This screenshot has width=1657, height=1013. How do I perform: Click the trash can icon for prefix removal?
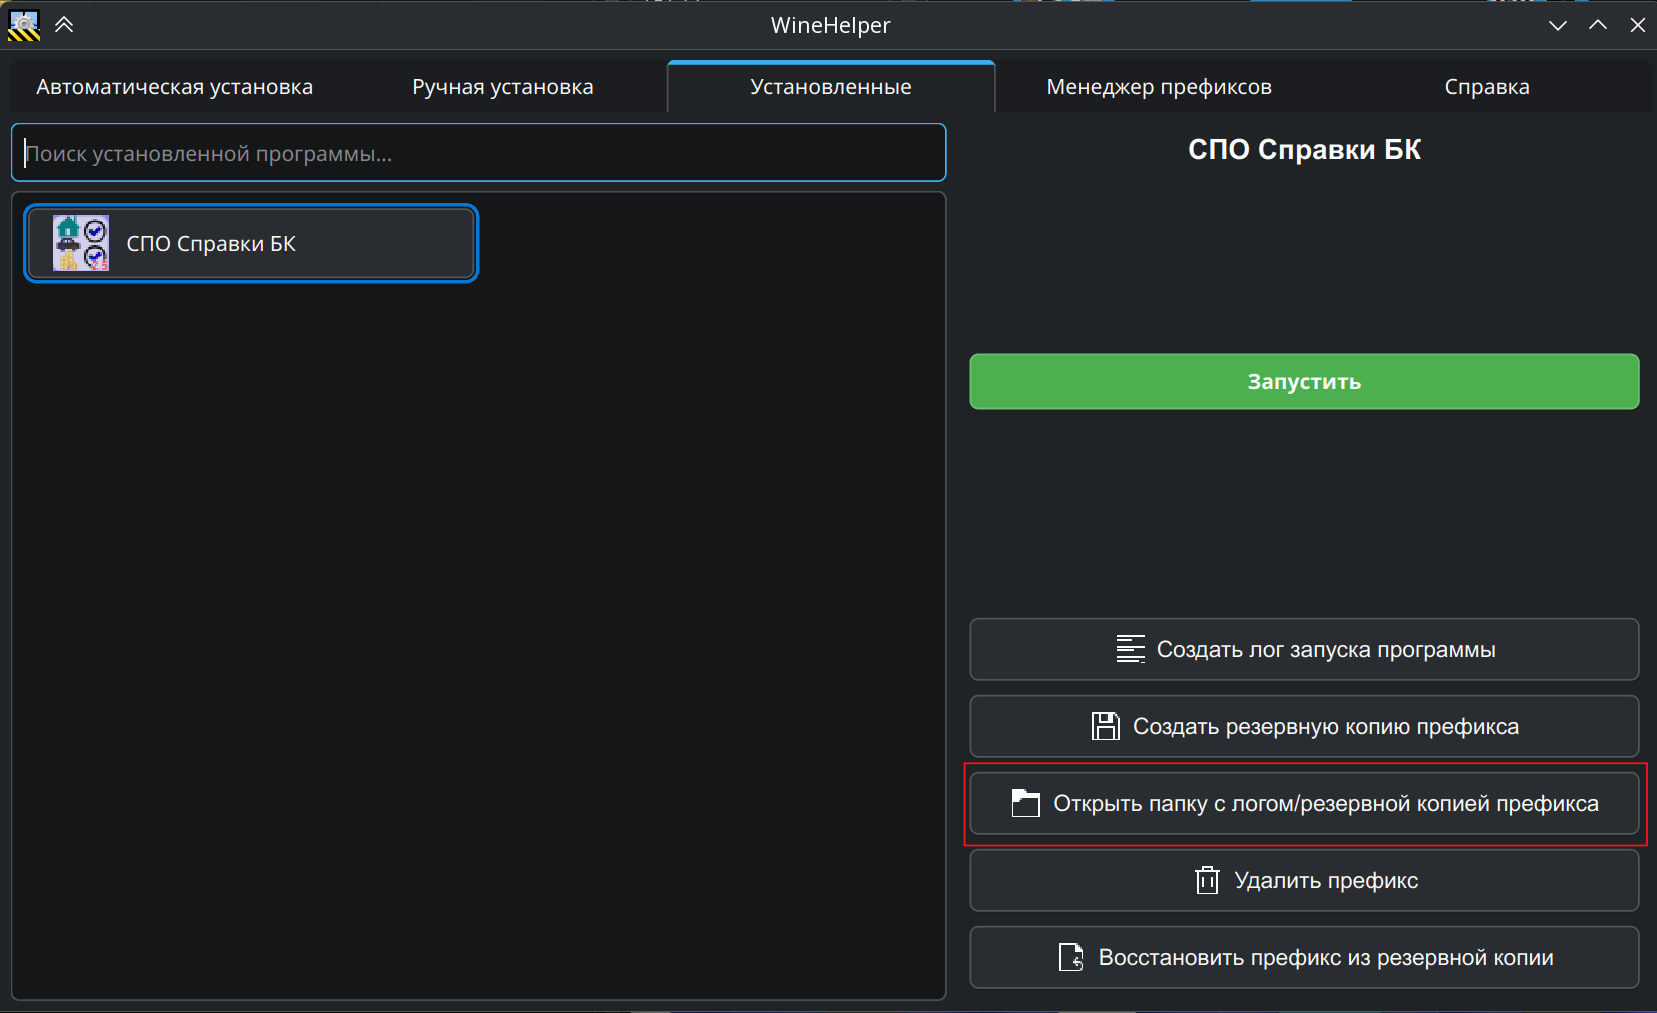(x=1207, y=881)
